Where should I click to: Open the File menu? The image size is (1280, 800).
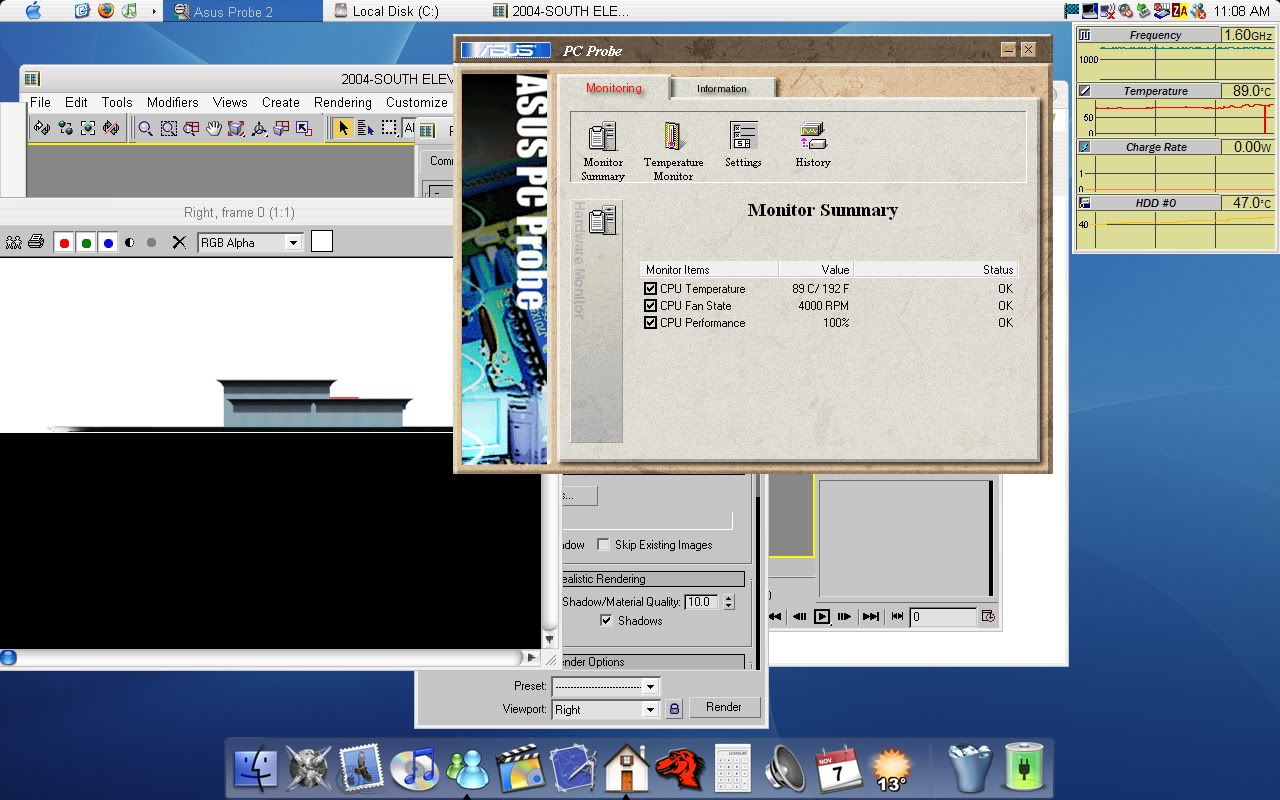pos(40,102)
